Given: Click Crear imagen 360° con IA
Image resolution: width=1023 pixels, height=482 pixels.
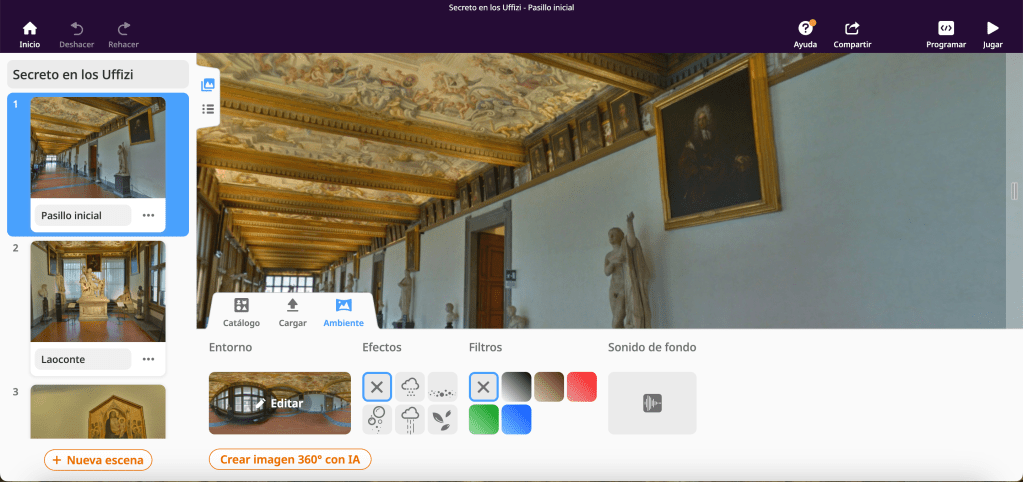Looking at the screenshot, I should [290, 459].
